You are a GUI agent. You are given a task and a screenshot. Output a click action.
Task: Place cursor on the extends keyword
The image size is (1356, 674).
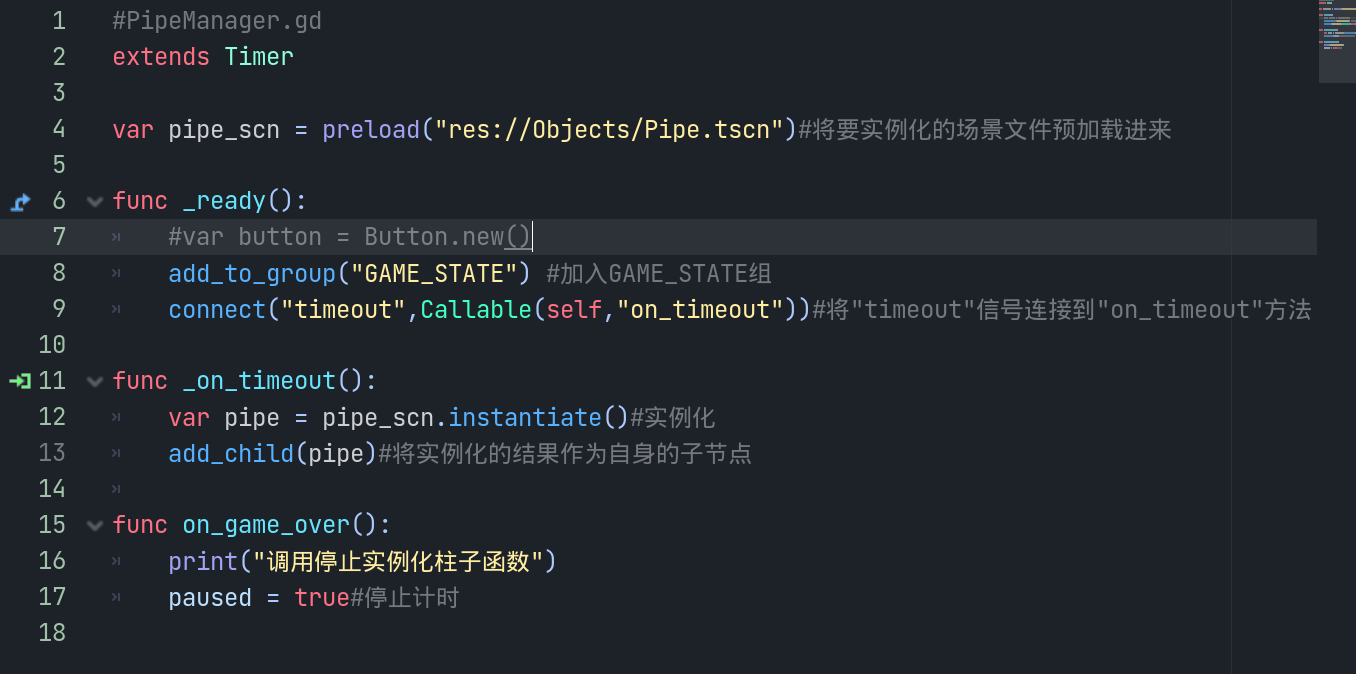pos(161,57)
